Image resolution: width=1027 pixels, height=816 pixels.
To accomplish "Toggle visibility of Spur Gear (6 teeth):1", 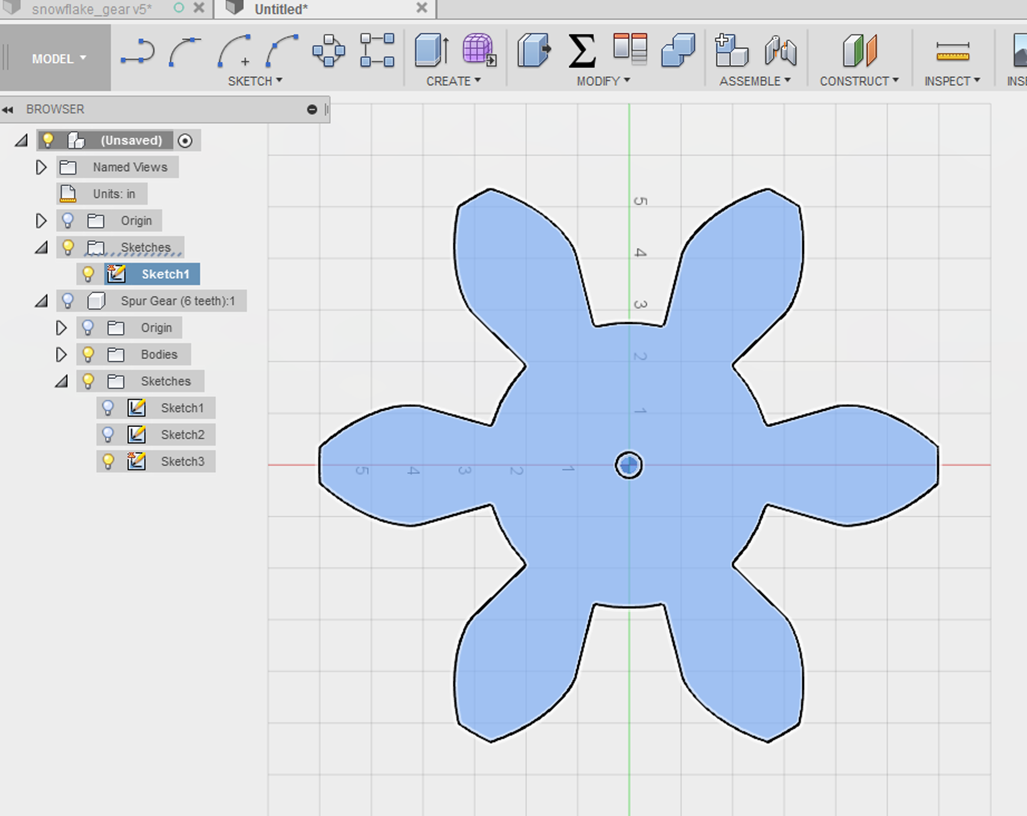I will 68,300.
